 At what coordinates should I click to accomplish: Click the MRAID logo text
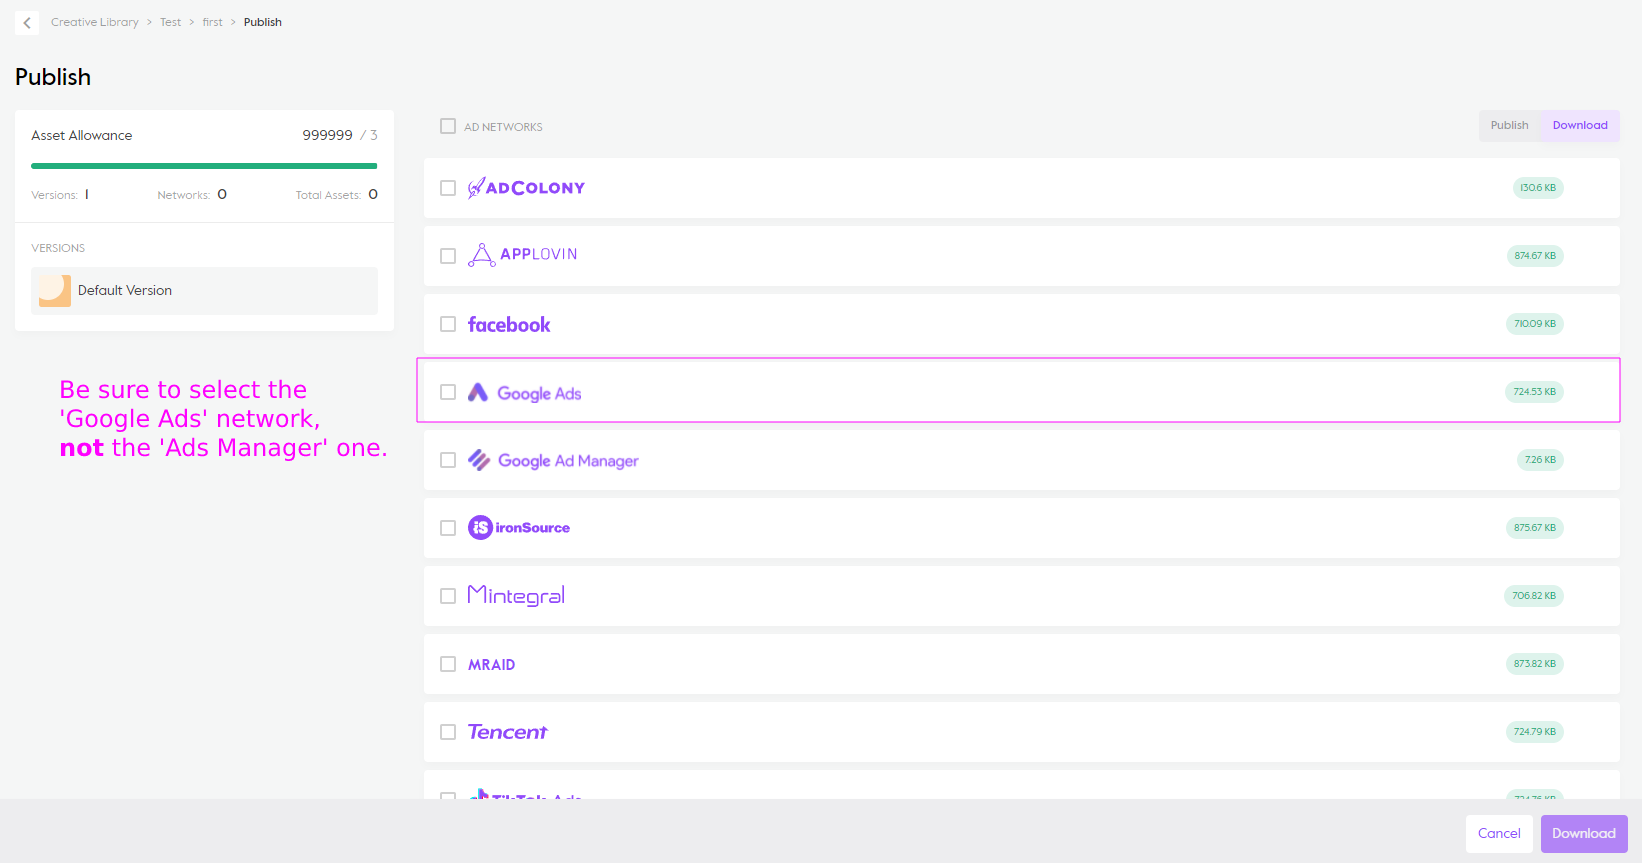point(492,664)
